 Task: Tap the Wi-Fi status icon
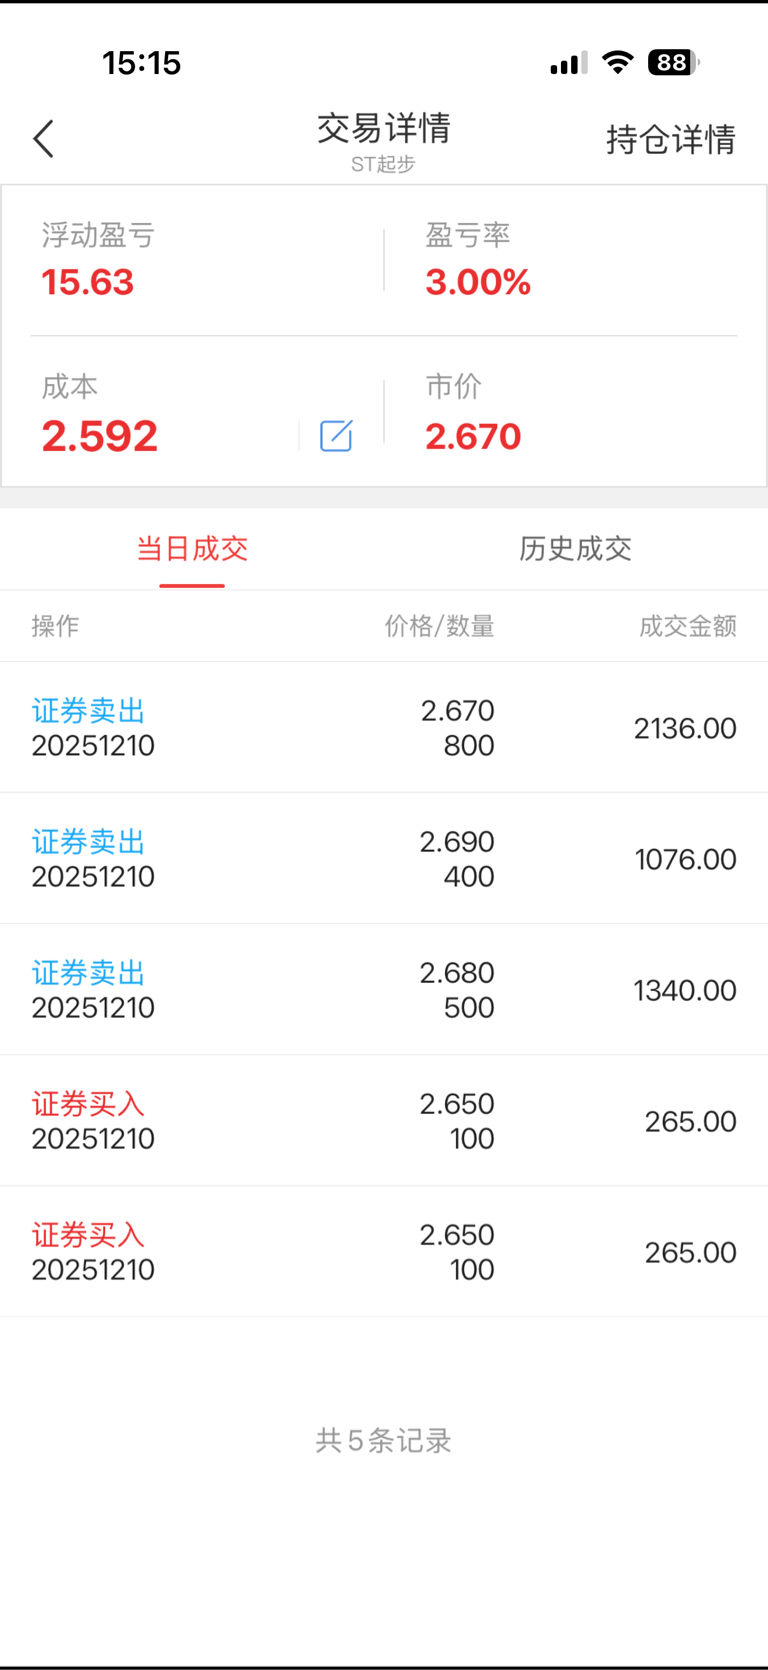[618, 63]
